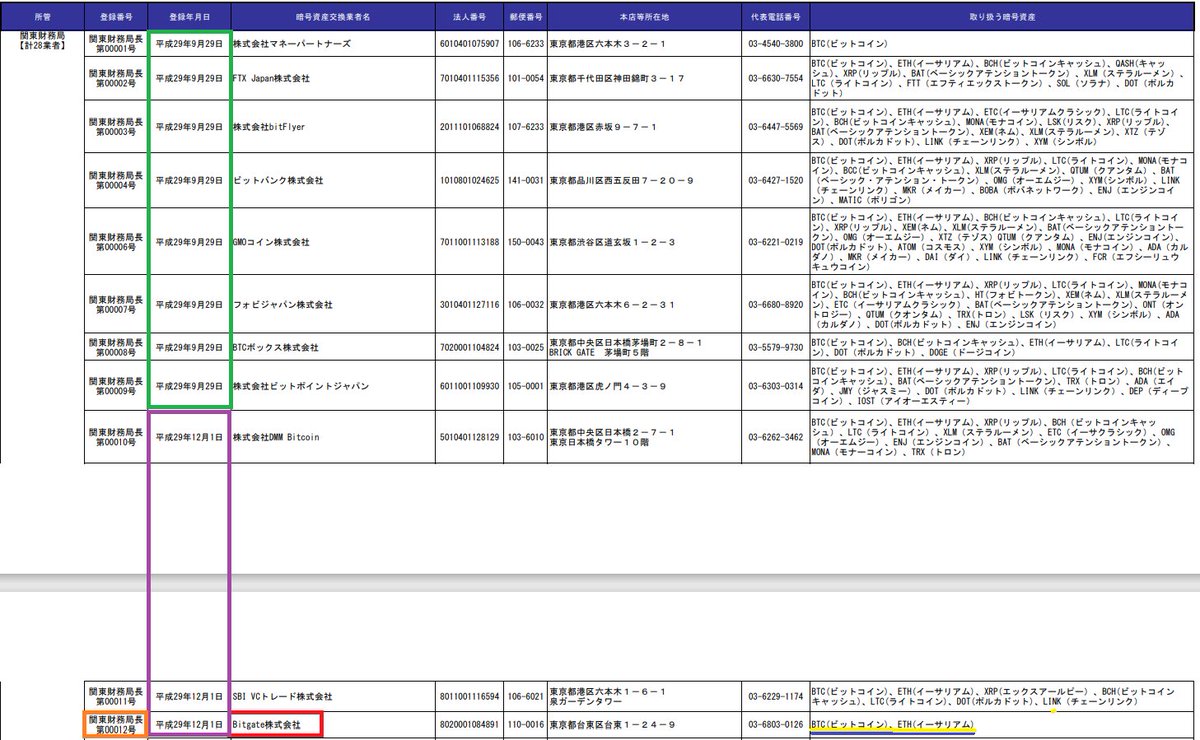This screenshot has width=1200, height=740.
Task: Select corporate number 6010401075907
Action: tap(468, 45)
